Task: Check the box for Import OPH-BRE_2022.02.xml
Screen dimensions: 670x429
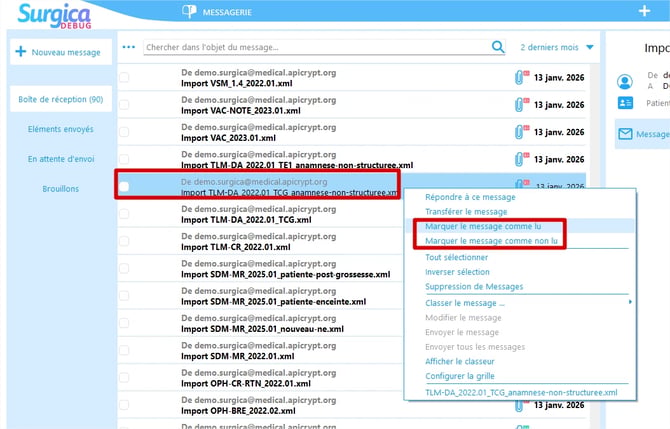Action: (x=124, y=405)
